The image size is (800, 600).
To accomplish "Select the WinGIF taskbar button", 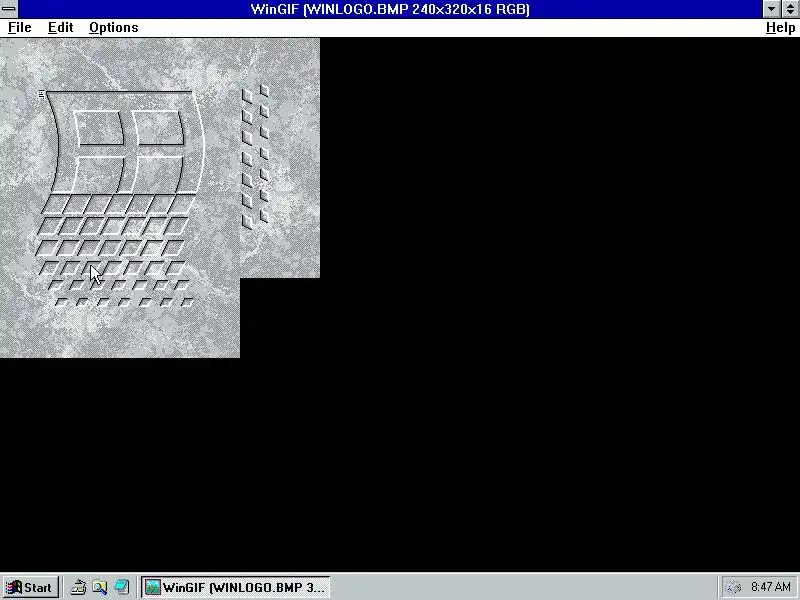I will click(235, 587).
